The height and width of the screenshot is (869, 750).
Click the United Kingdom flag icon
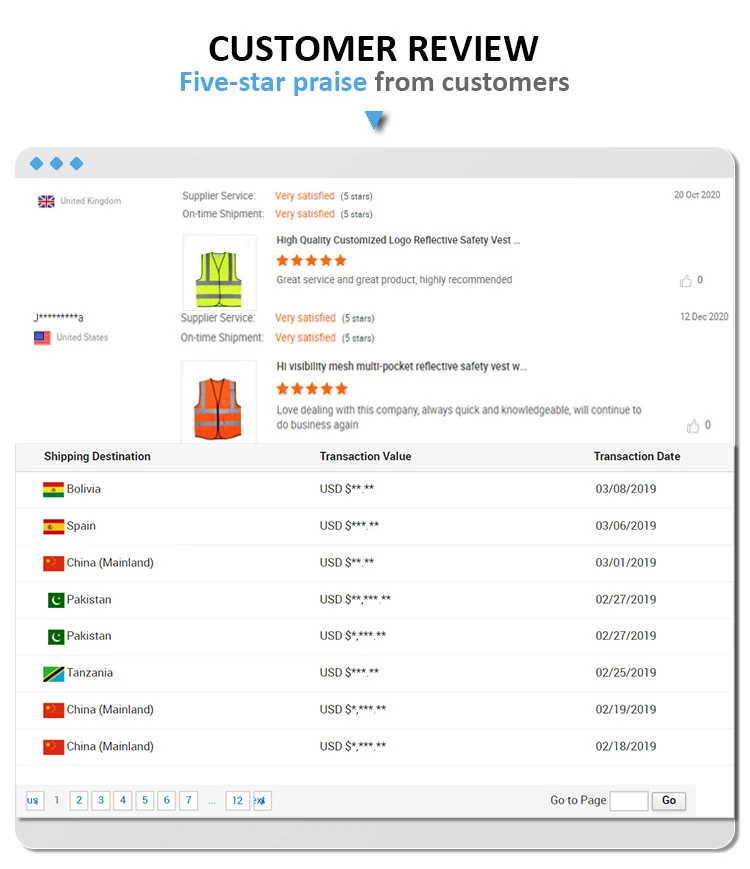pos(47,201)
